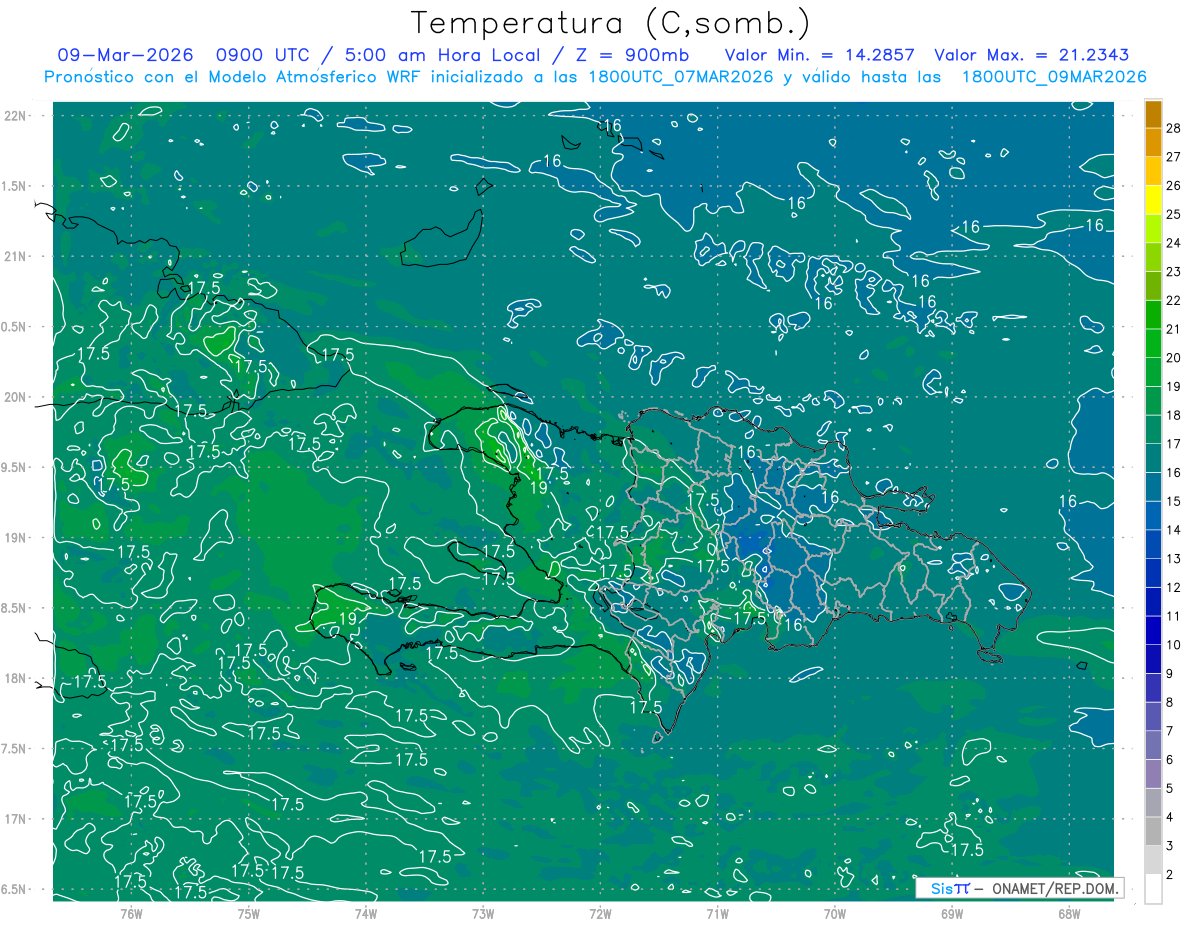
Task: Click the title 'Temperatura (C,somb.)'
Action: (x=611, y=23)
